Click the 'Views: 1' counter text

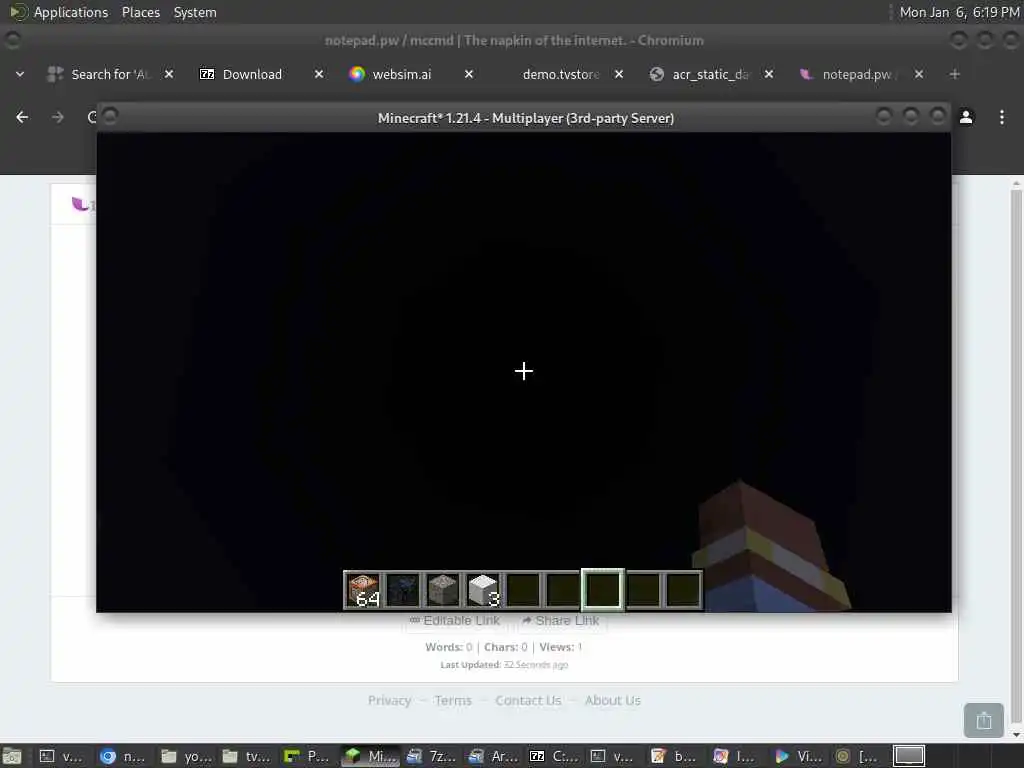560,647
